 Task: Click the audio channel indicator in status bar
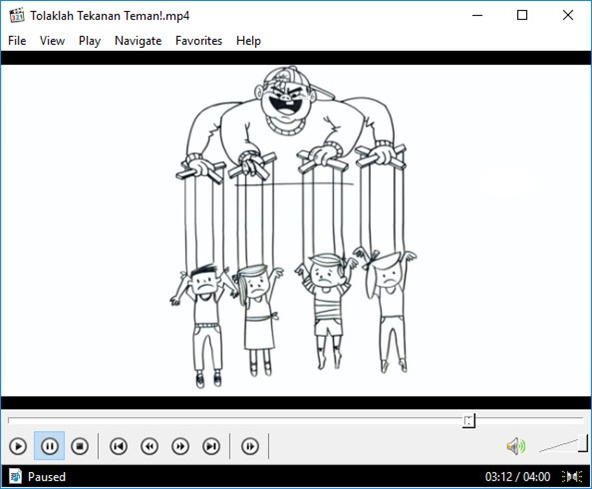coord(572,477)
